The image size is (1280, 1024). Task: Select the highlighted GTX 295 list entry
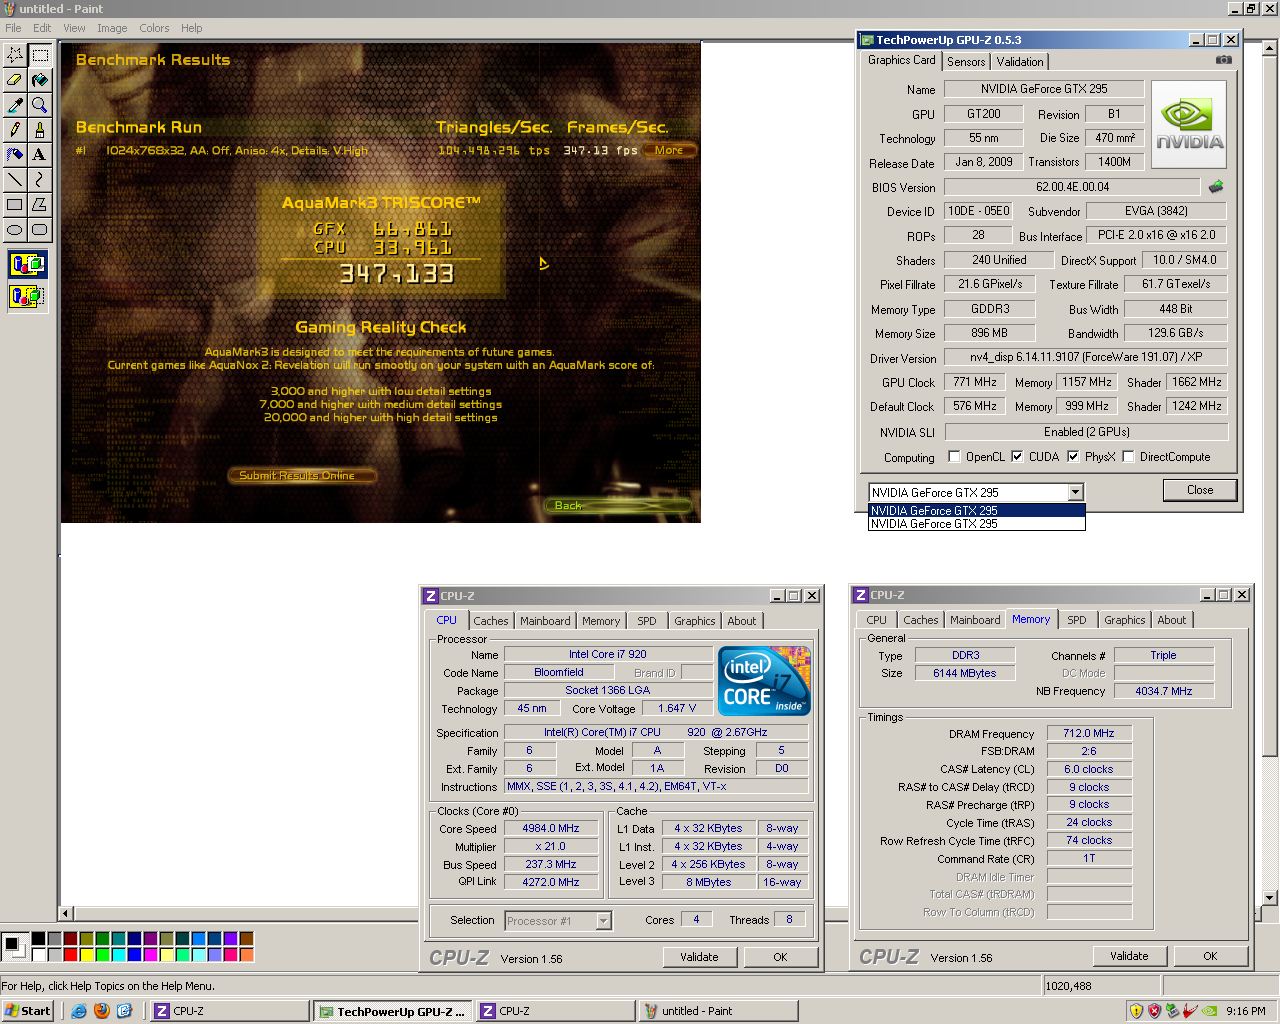pos(977,510)
